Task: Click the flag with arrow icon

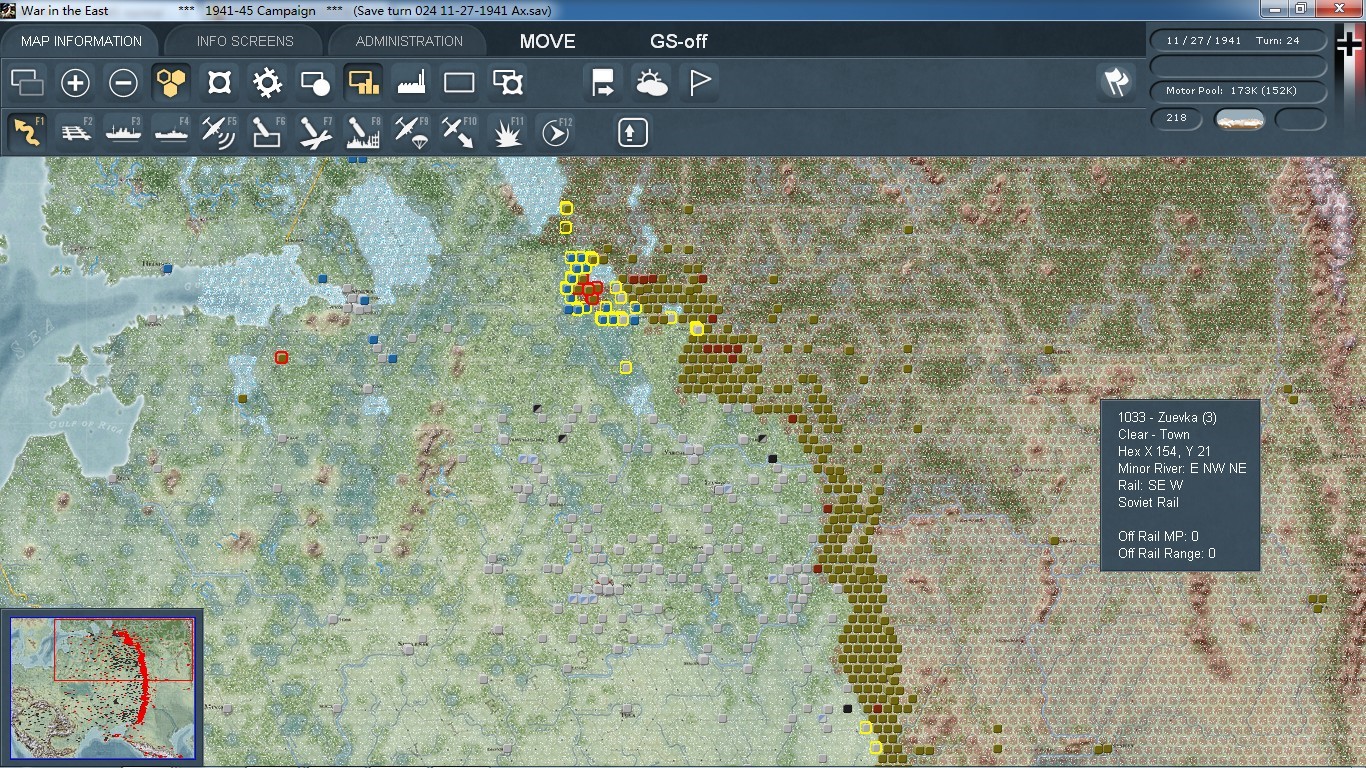Action: pyautogui.click(x=603, y=83)
